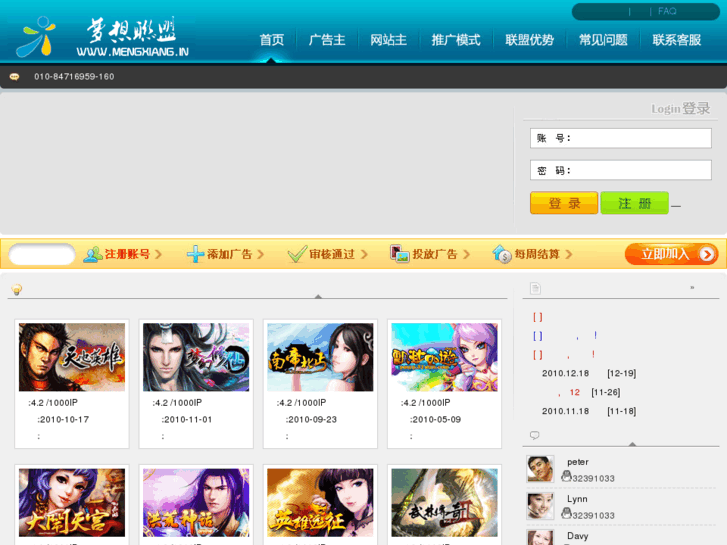Click the 投放广告 step label
This screenshot has height=545, width=727.
click(x=435, y=254)
